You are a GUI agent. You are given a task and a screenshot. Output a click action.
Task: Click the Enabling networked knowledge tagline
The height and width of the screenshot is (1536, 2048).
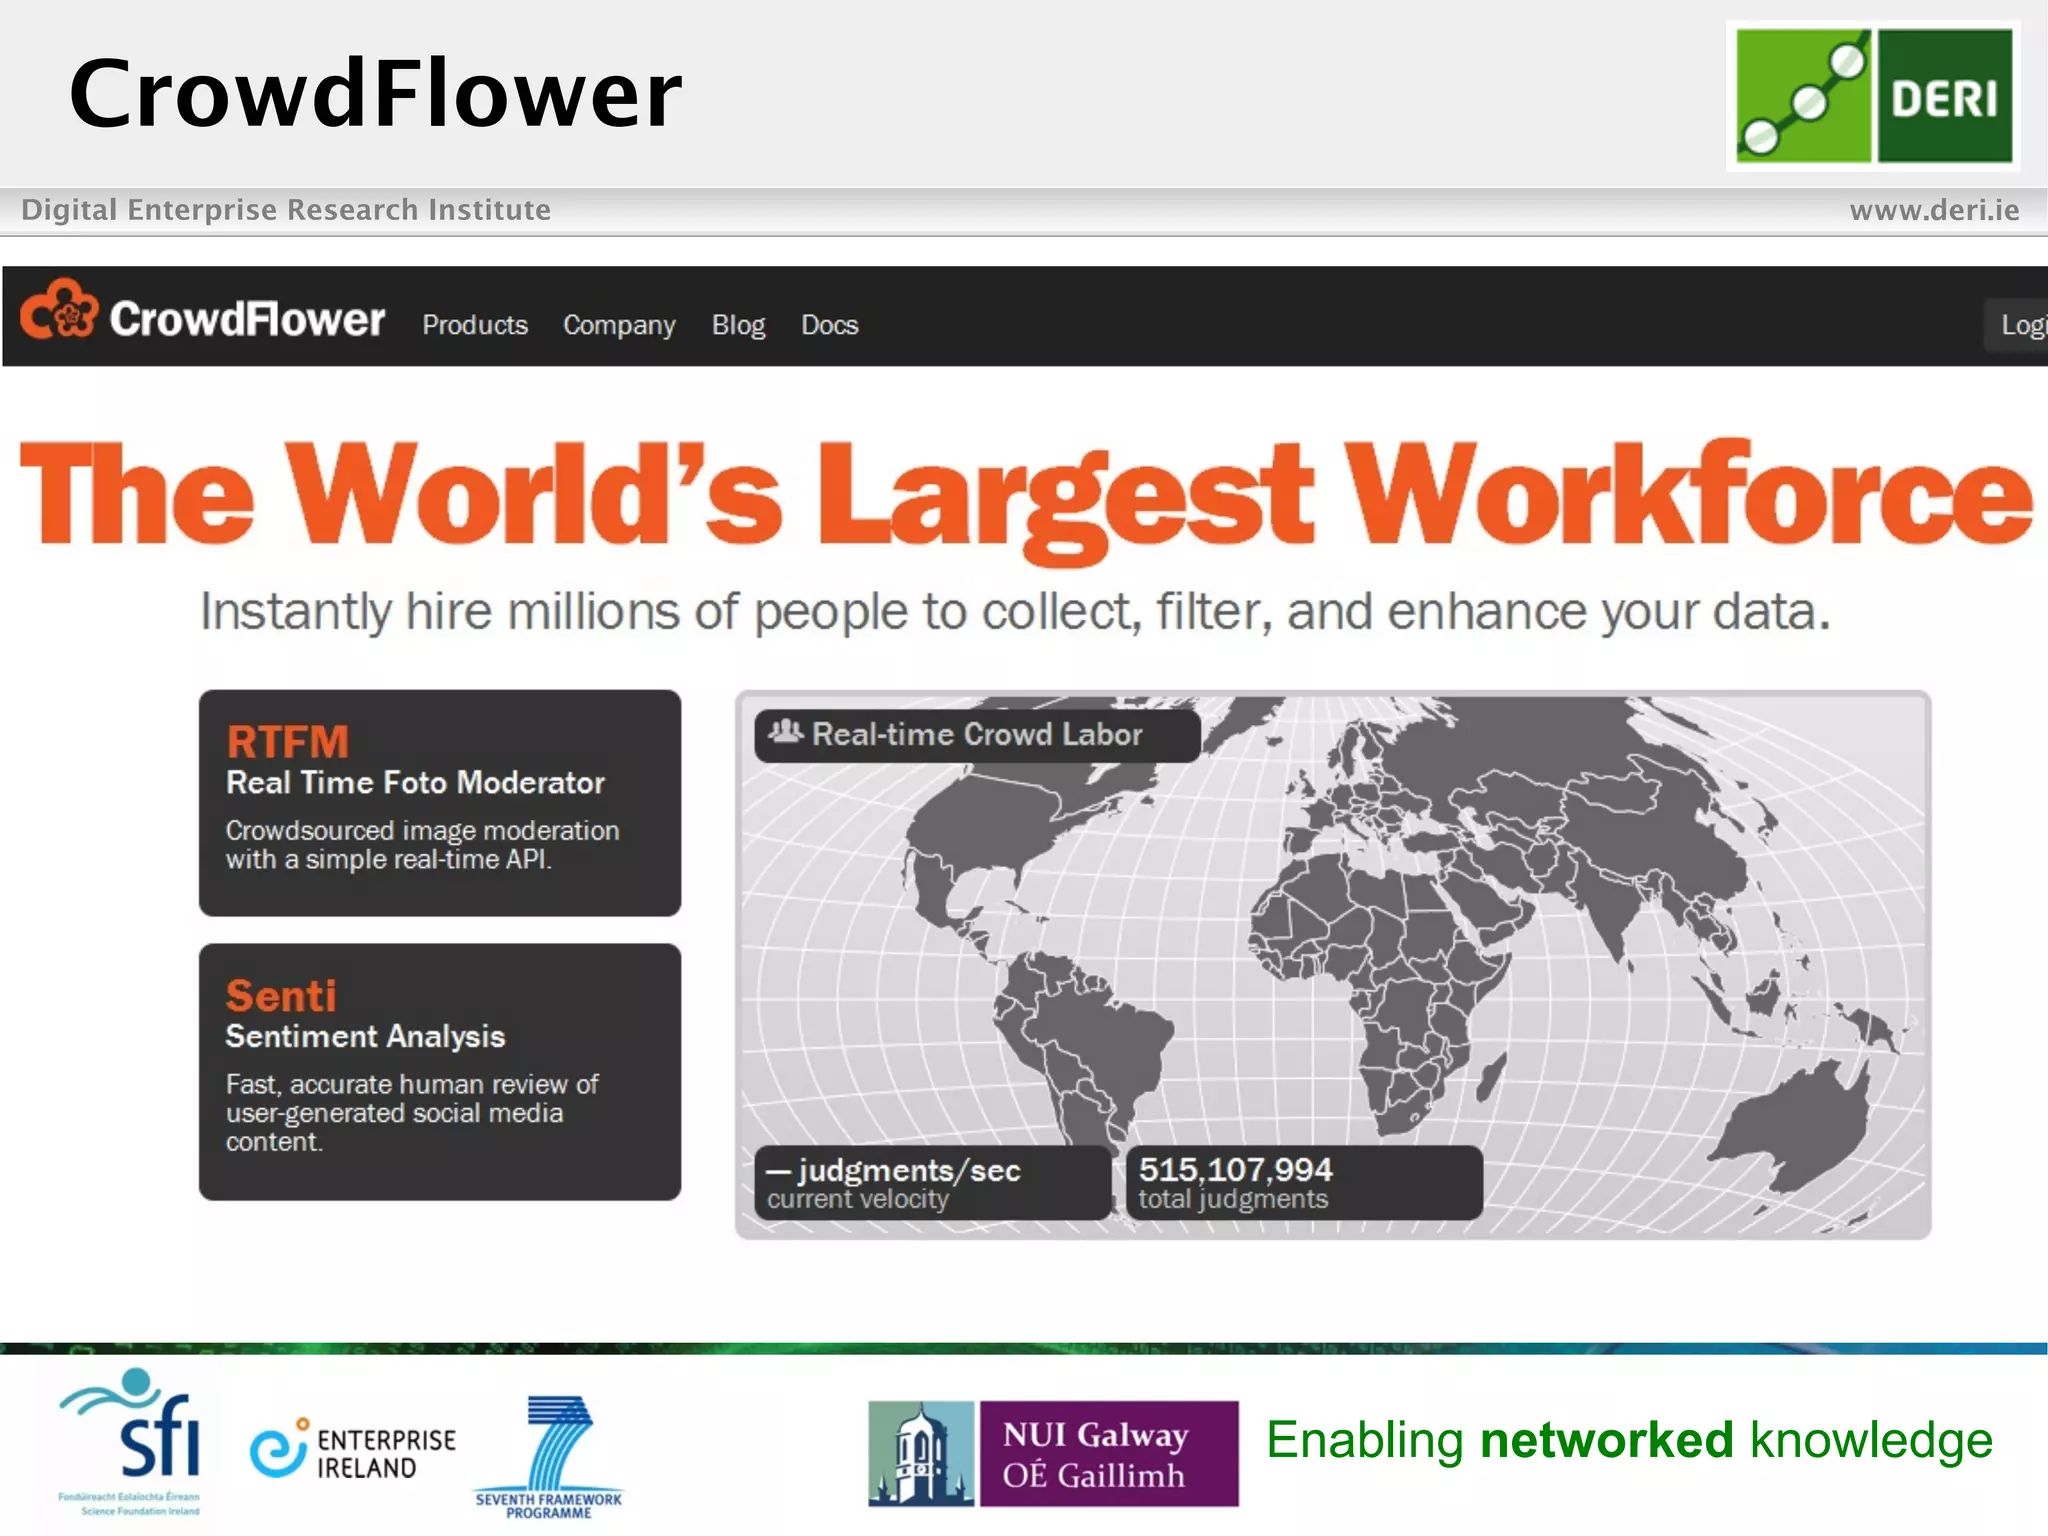tap(1629, 1440)
